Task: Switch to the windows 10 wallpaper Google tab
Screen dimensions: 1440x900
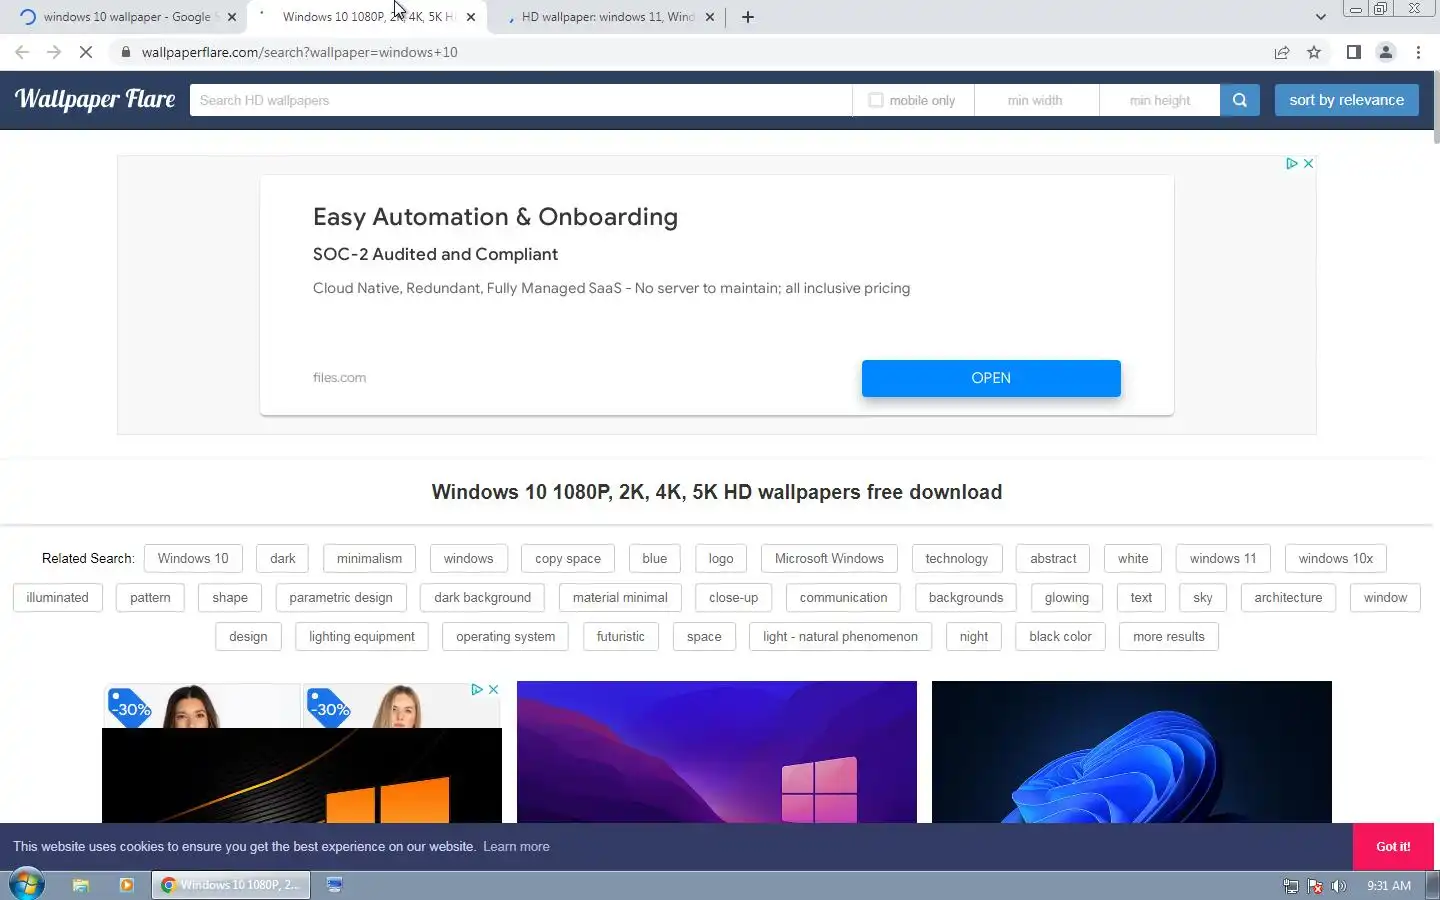Action: (127, 17)
